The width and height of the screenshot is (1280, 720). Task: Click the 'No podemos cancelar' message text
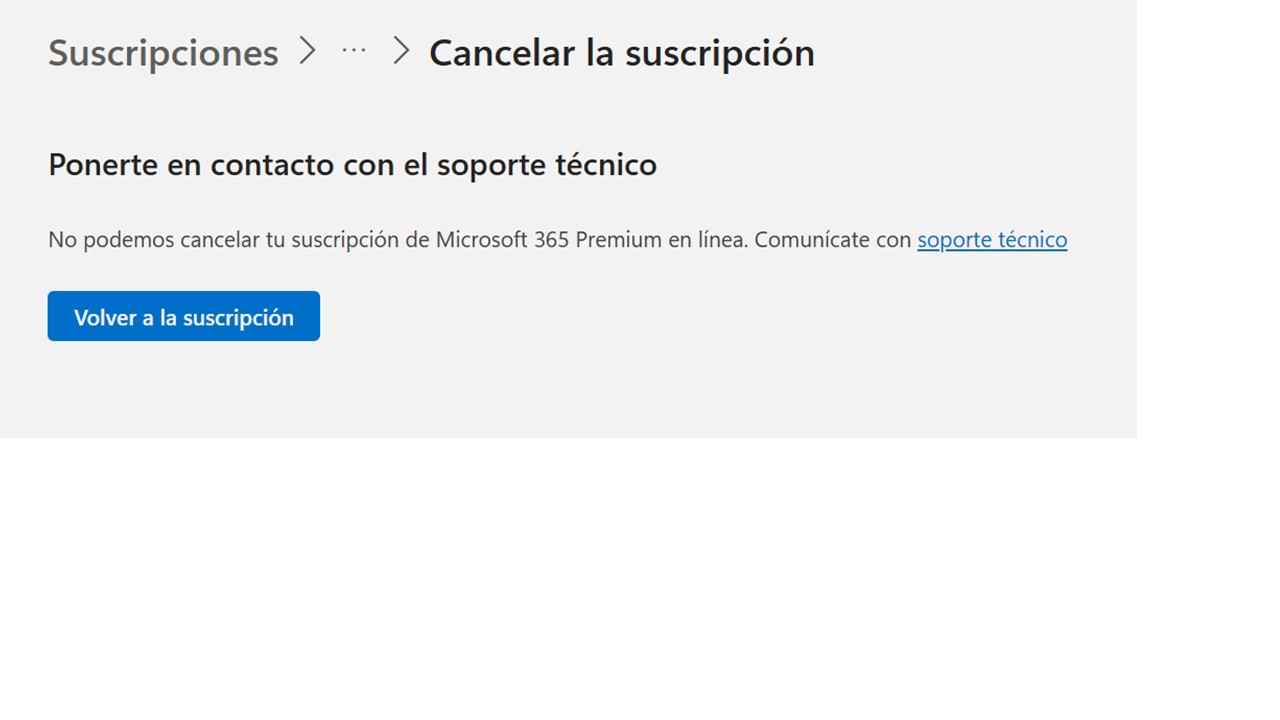482,240
